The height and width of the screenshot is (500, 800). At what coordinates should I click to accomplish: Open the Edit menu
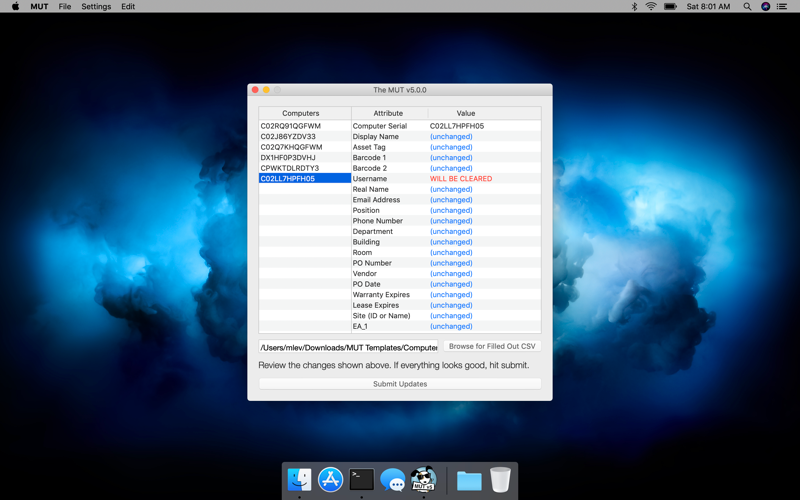tap(128, 6)
